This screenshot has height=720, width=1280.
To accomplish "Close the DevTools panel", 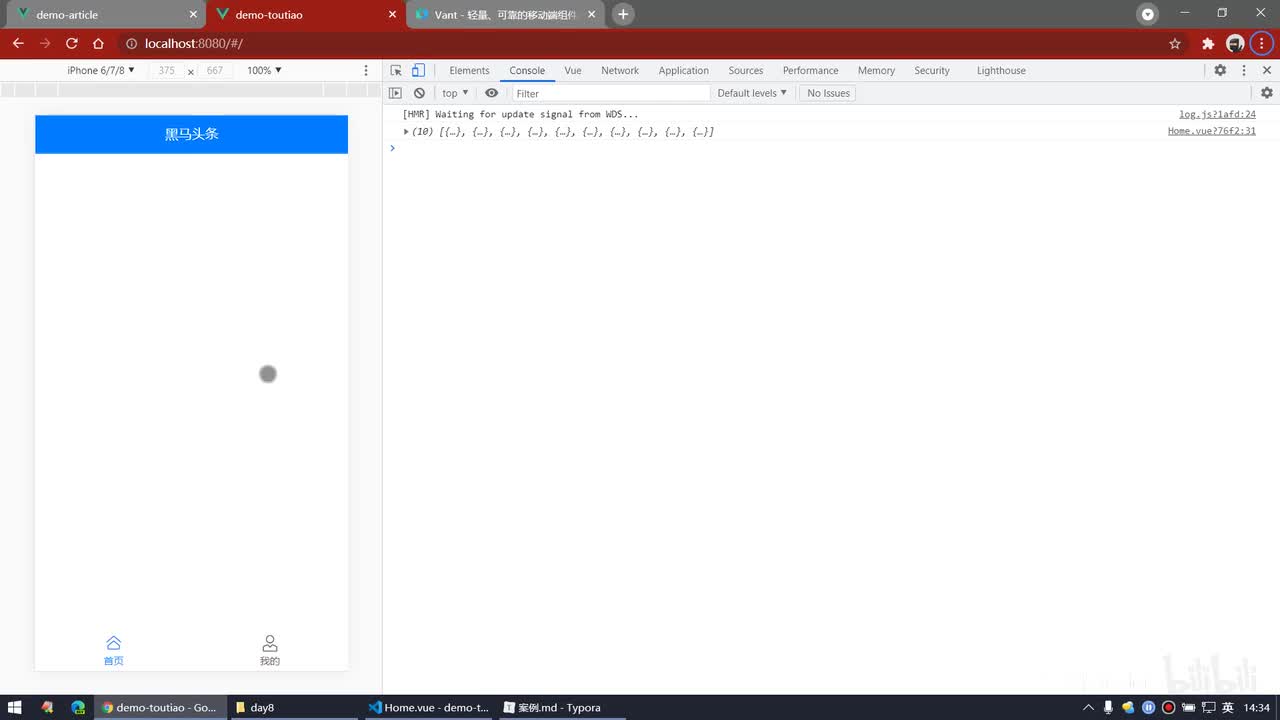I will point(1267,70).
